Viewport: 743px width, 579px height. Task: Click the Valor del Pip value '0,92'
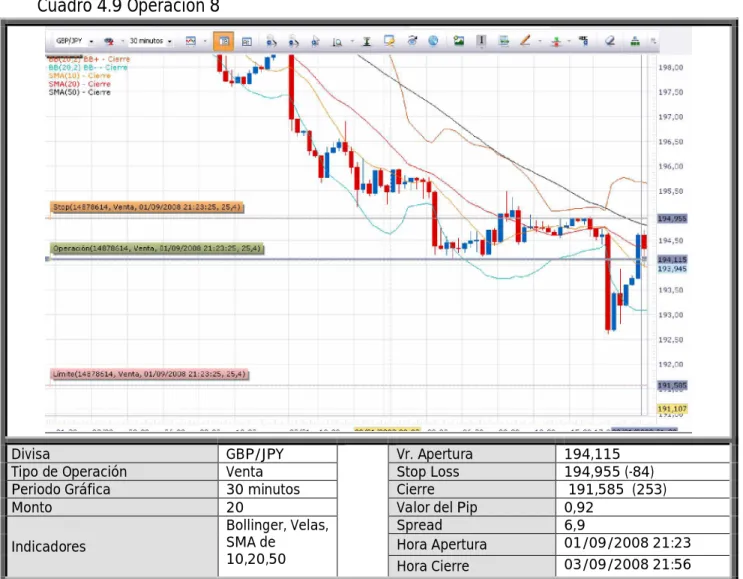click(x=643, y=507)
